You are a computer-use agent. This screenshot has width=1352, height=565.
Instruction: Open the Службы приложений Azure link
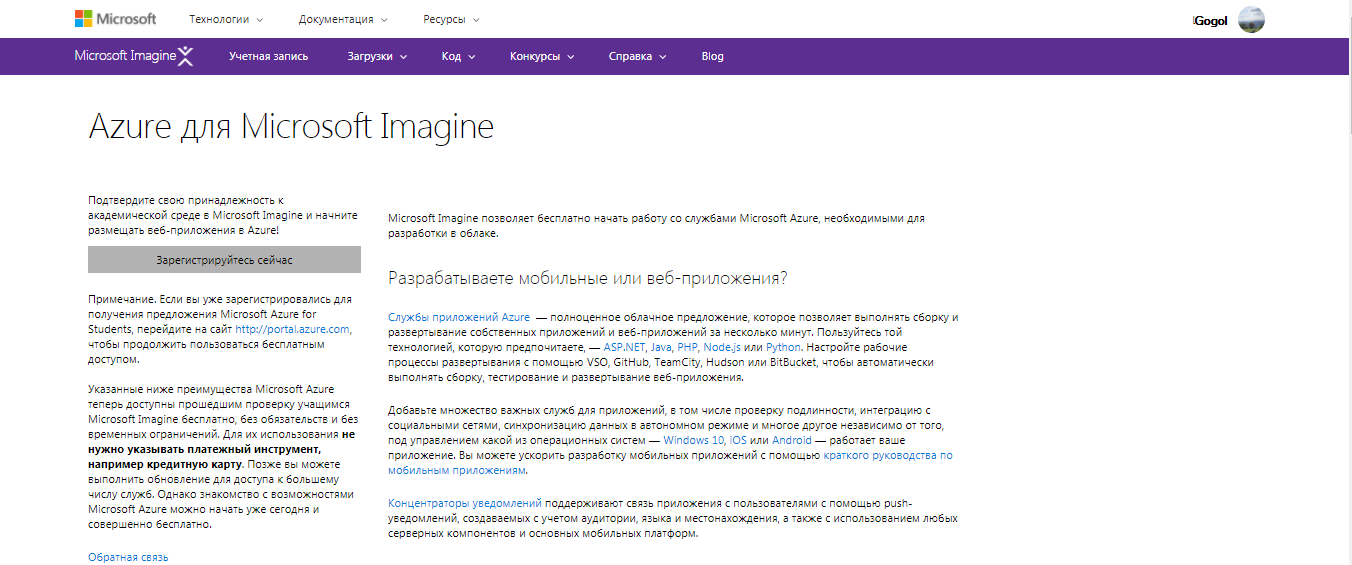point(459,317)
